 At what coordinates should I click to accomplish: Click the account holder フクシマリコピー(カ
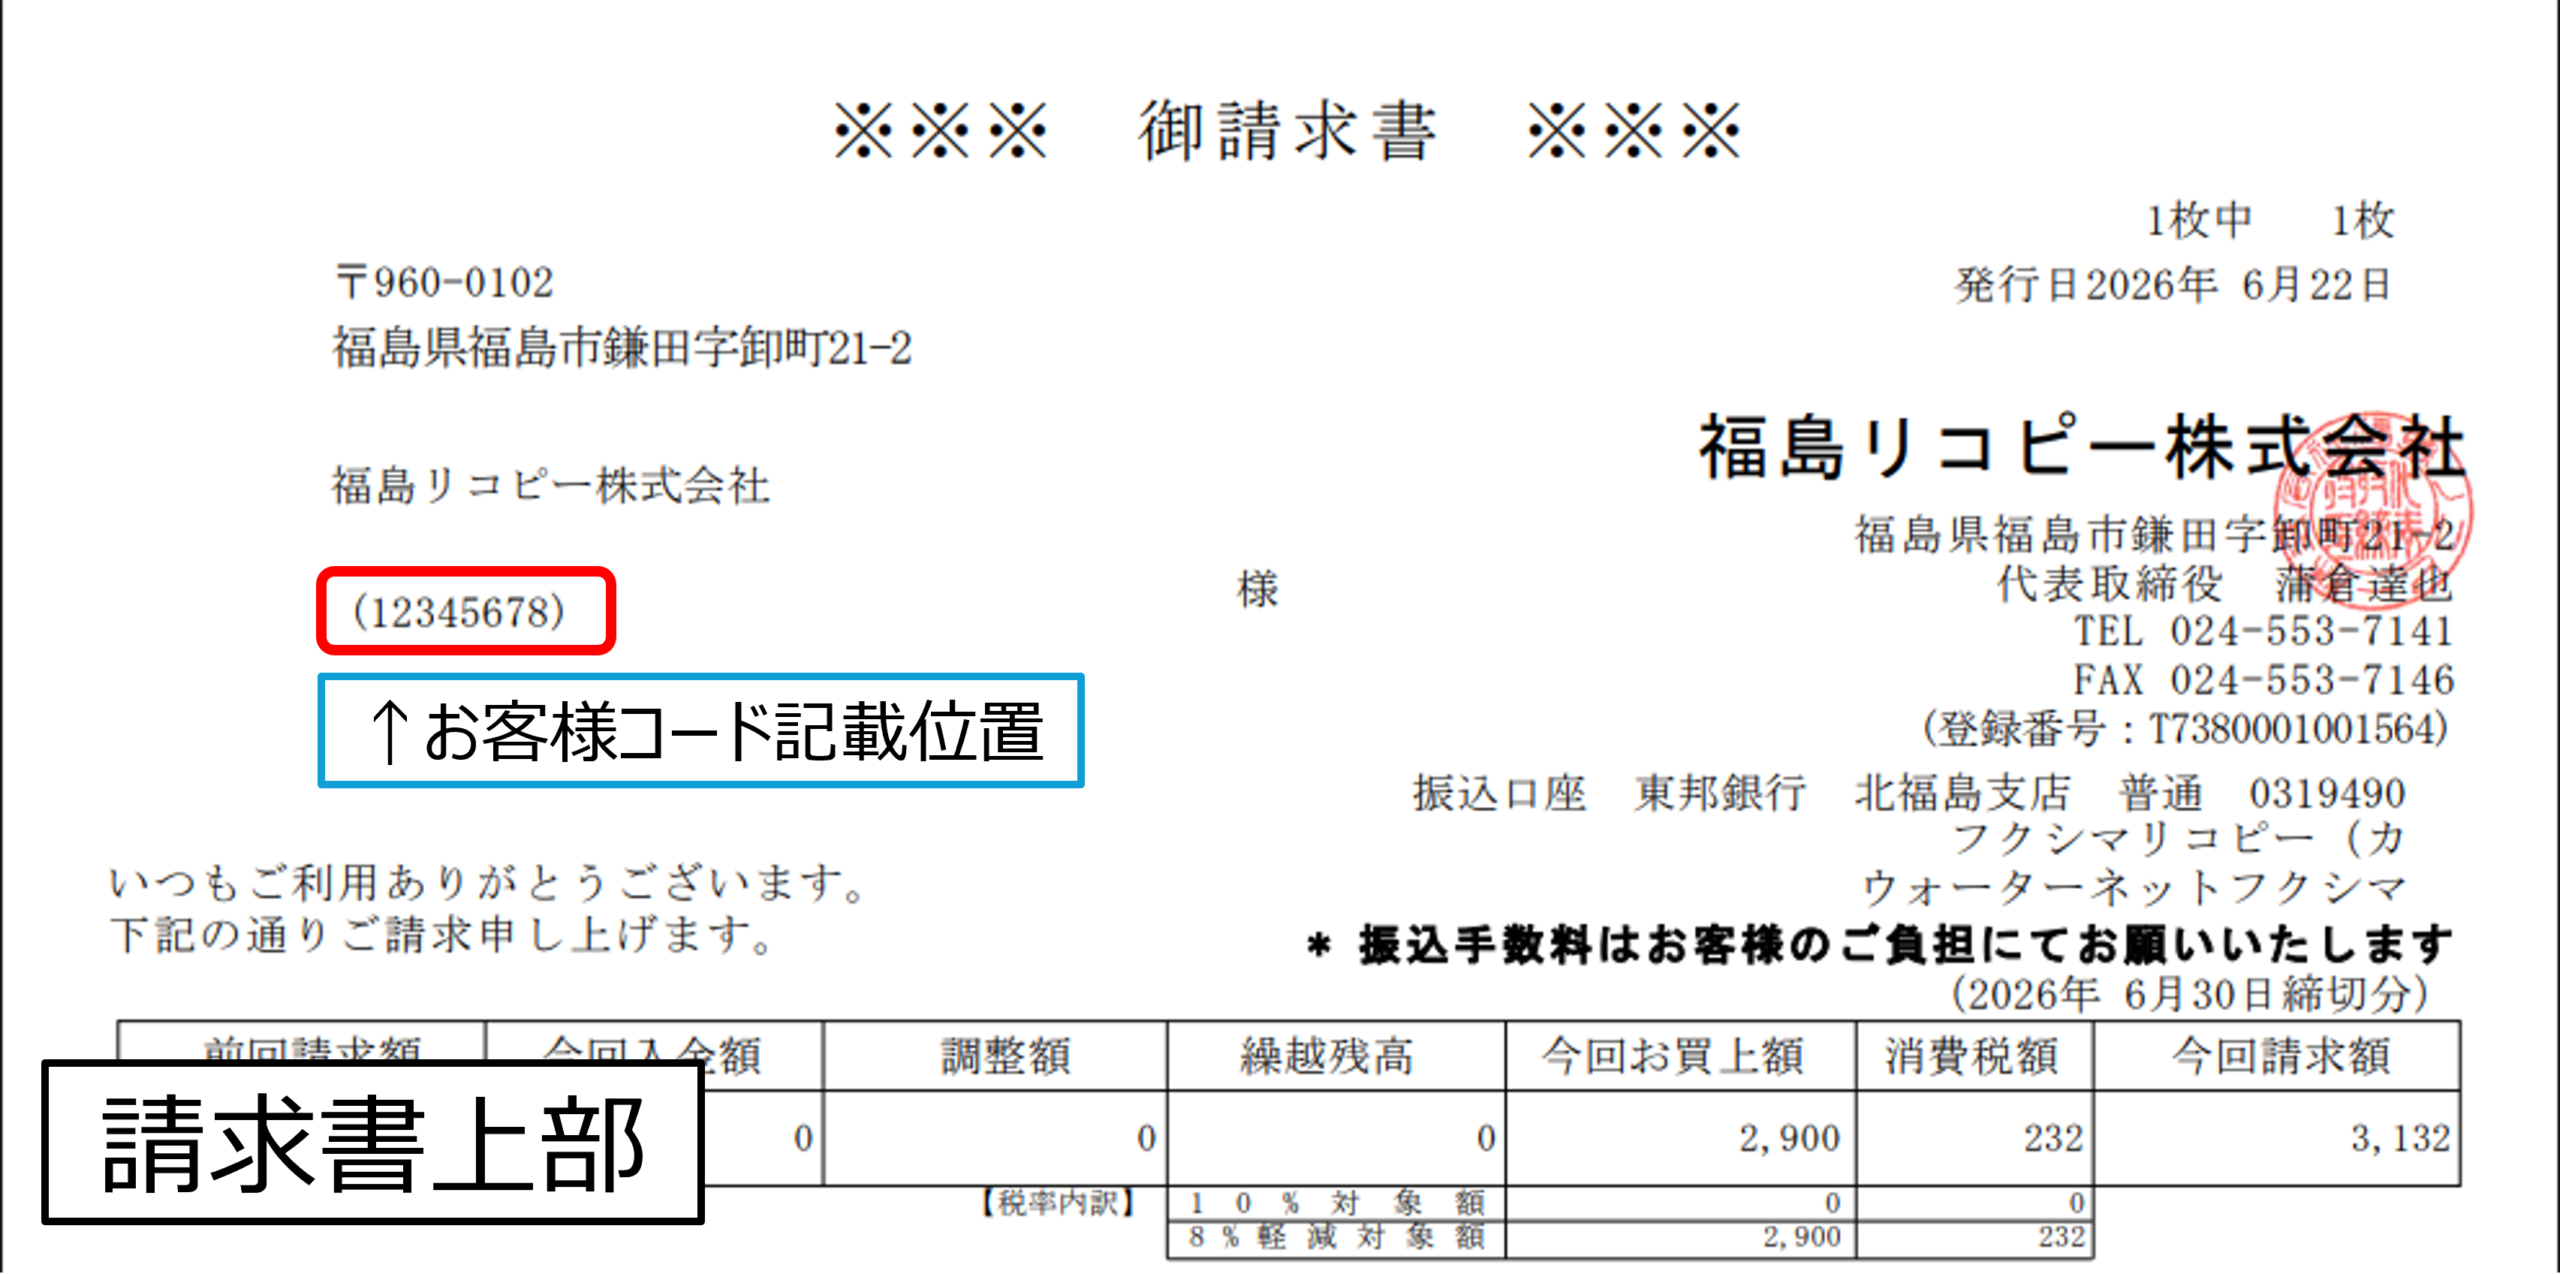[2178, 839]
